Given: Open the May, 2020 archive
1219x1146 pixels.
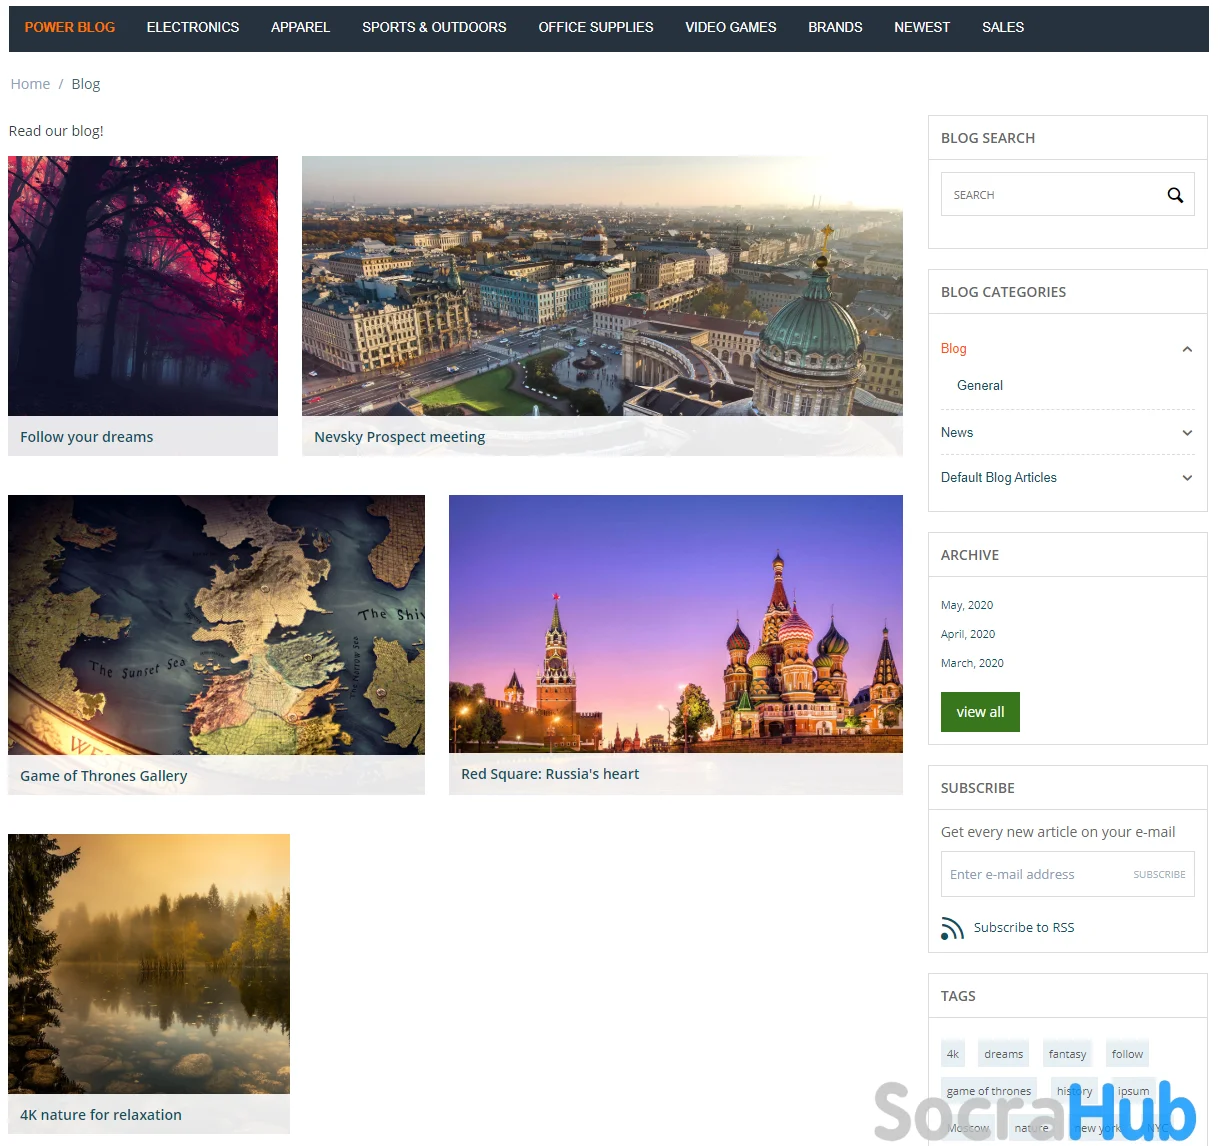Looking at the screenshot, I should 967,605.
